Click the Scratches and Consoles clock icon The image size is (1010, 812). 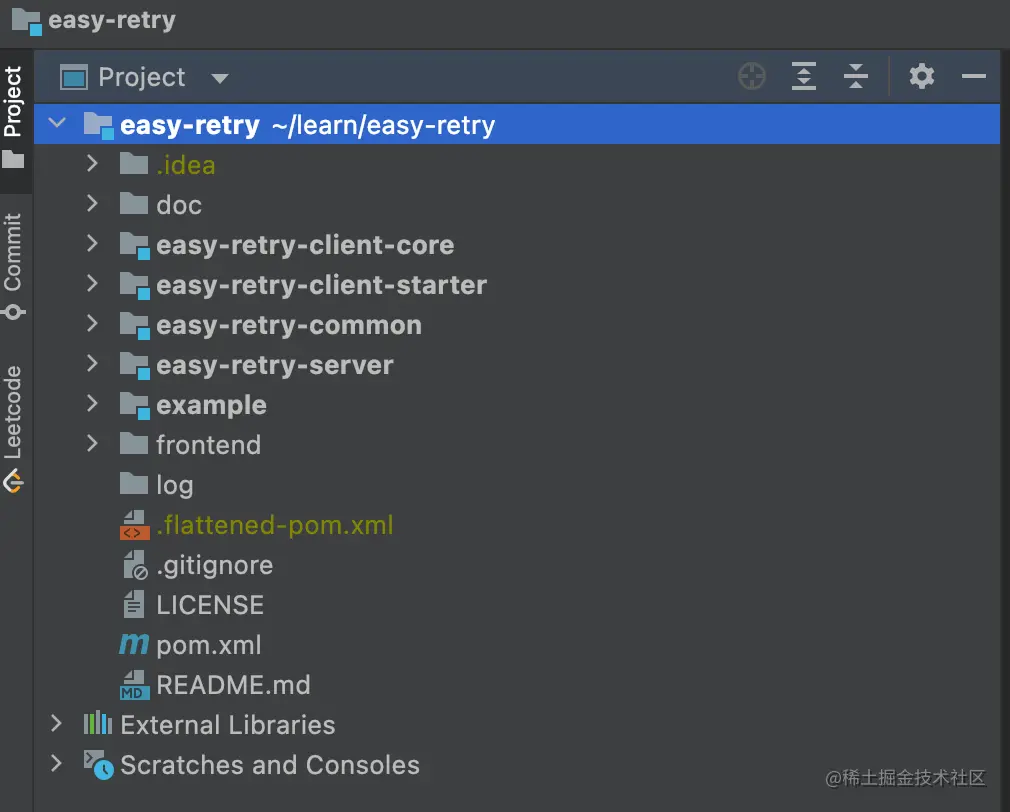pyautogui.click(x=99, y=764)
